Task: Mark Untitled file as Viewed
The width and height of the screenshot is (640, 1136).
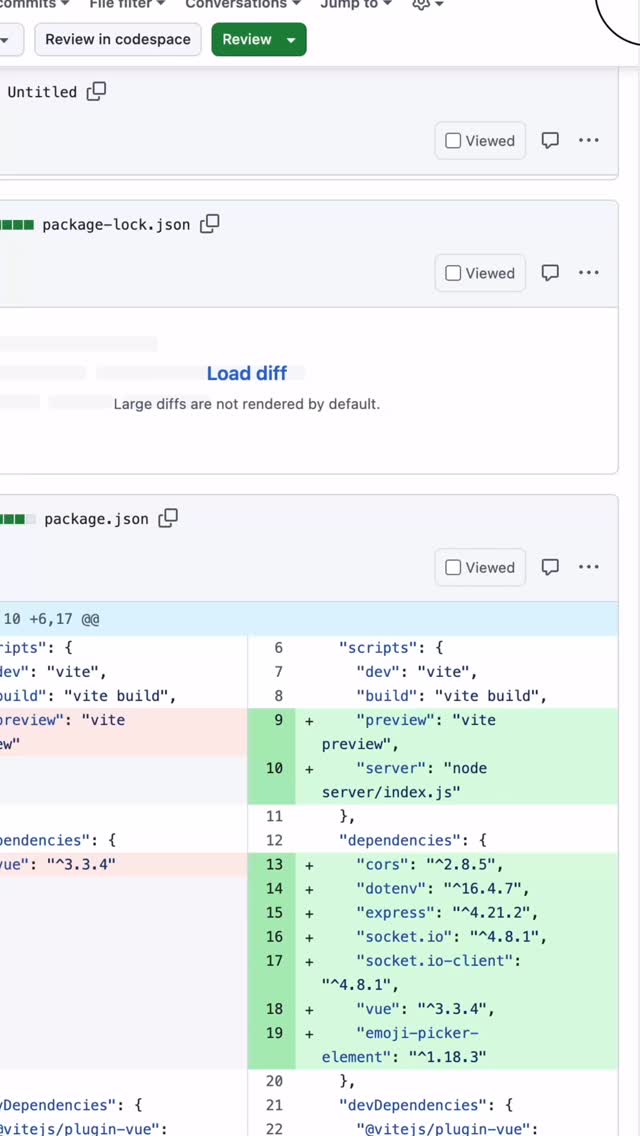Action: pyautogui.click(x=454, y=141)
